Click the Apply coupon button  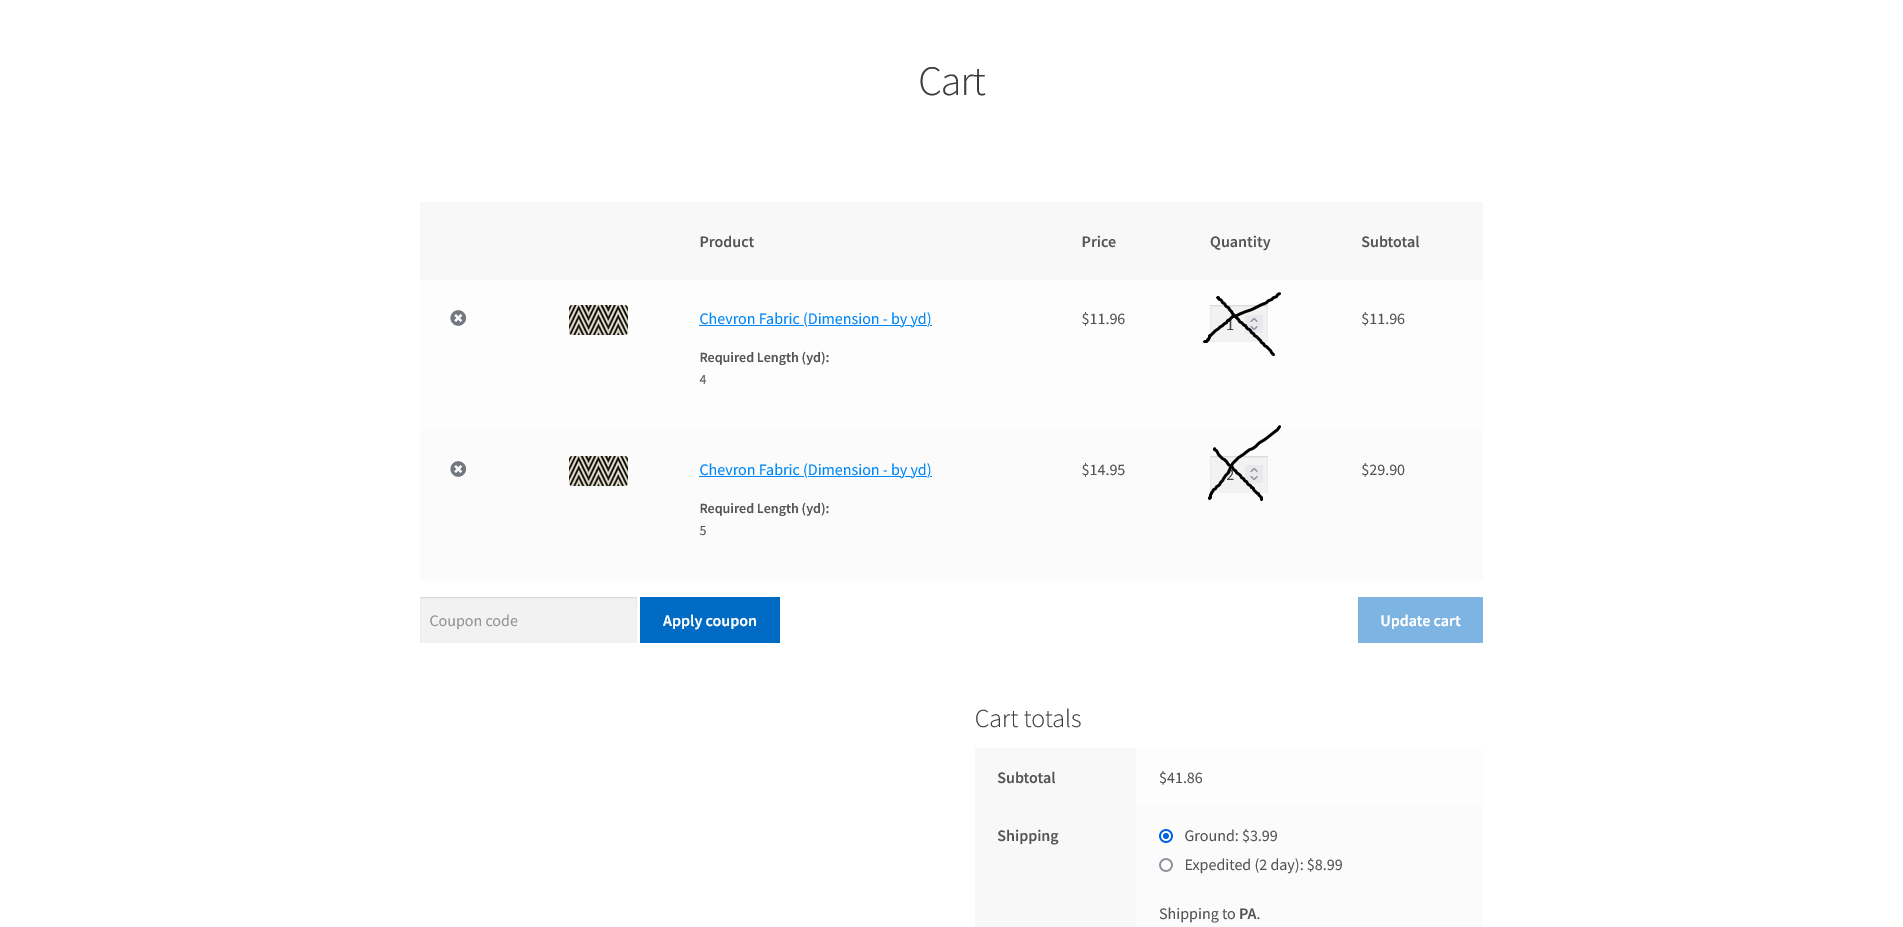pos(710,620)
